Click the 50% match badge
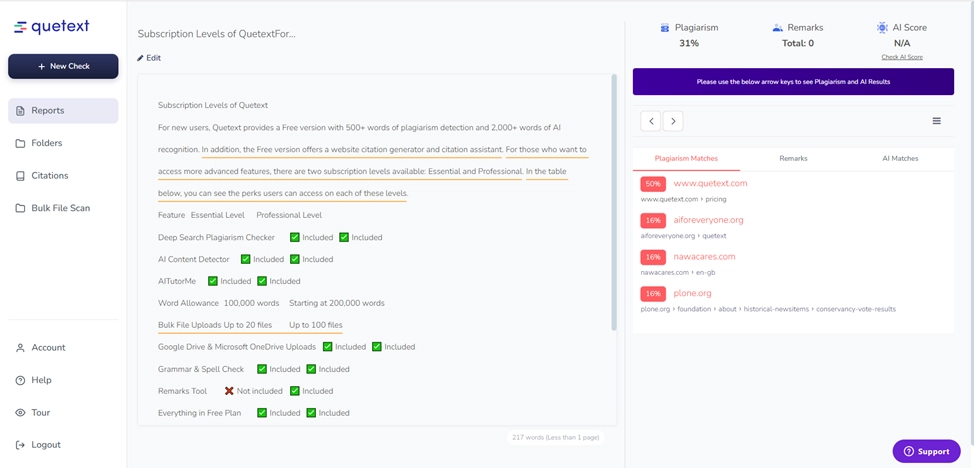This screenshot has width=974, height=468. (x=653, y=184)
